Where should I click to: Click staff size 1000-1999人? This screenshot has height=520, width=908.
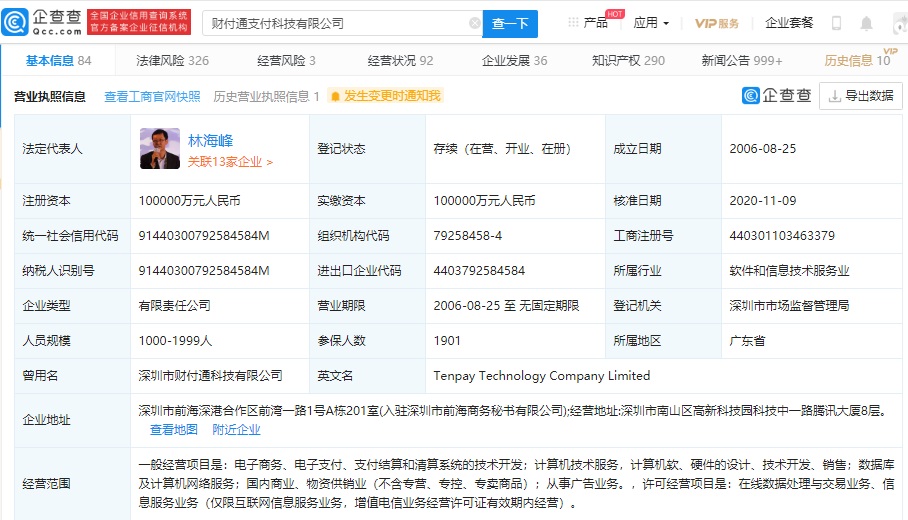[x=175, y=340]
